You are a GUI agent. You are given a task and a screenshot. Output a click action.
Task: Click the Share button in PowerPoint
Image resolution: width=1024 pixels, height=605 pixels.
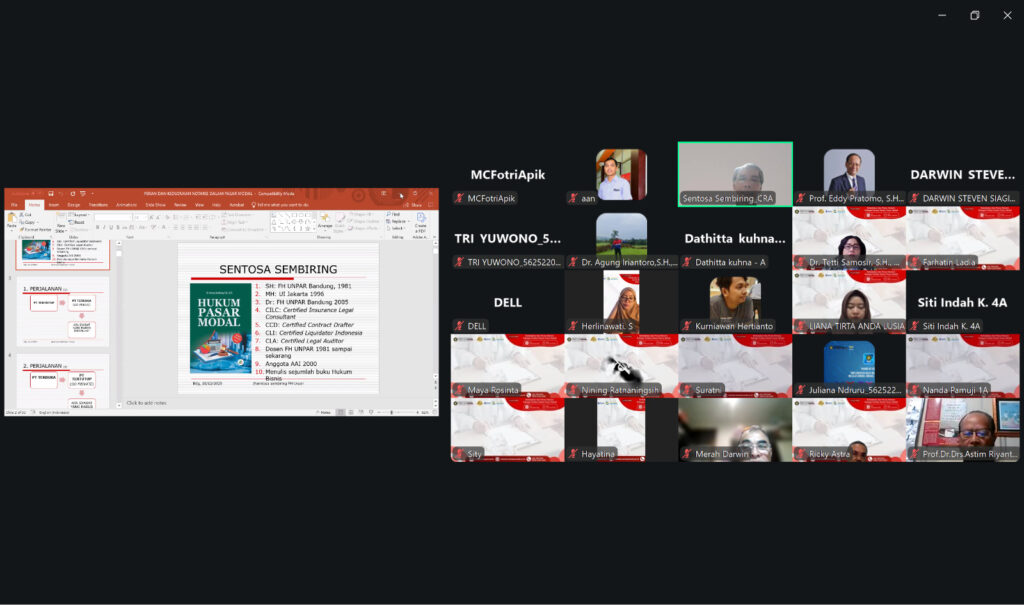(414, 205)
